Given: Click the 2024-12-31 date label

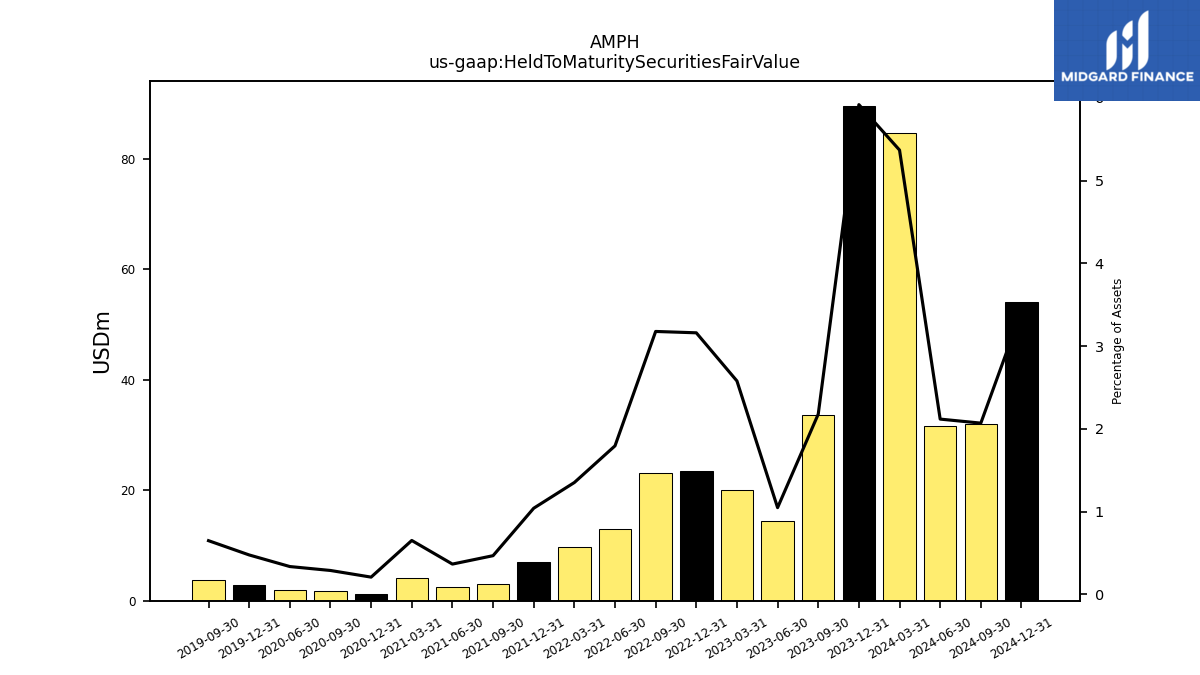Looking at the screenshot, I should pos(1021,638).
